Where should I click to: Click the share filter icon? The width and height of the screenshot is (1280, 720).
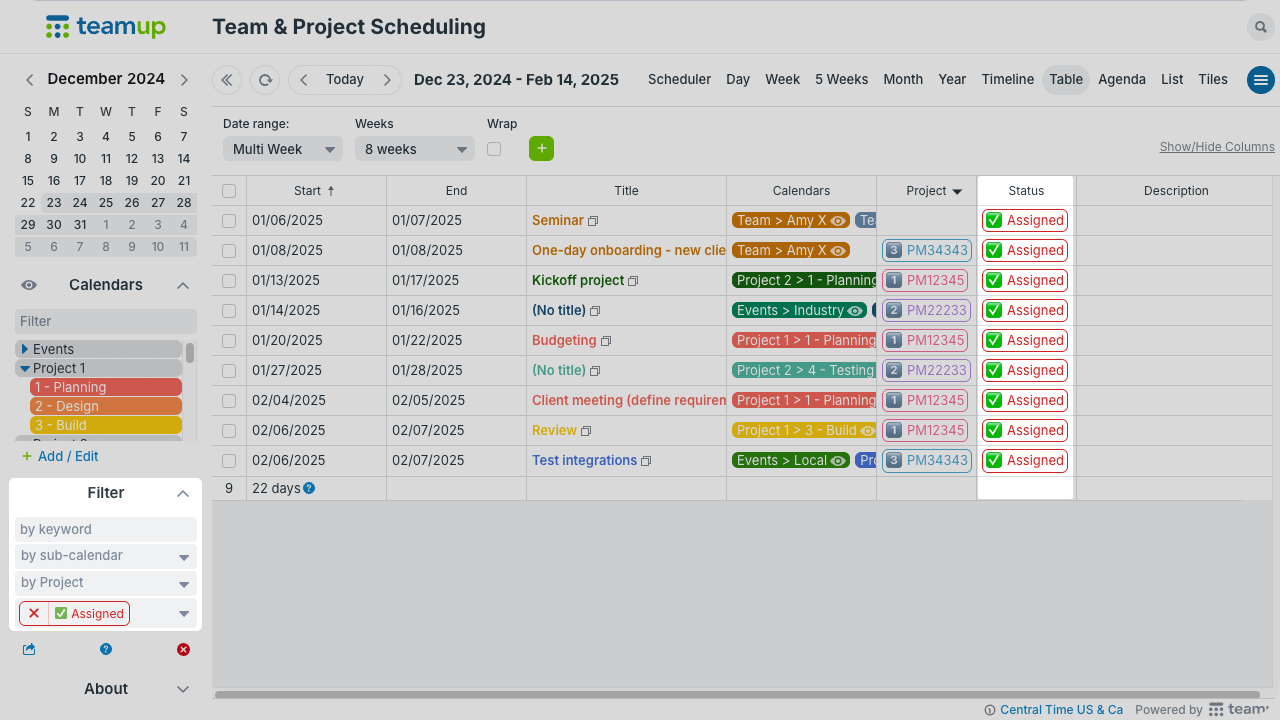(x=29, y=649)
